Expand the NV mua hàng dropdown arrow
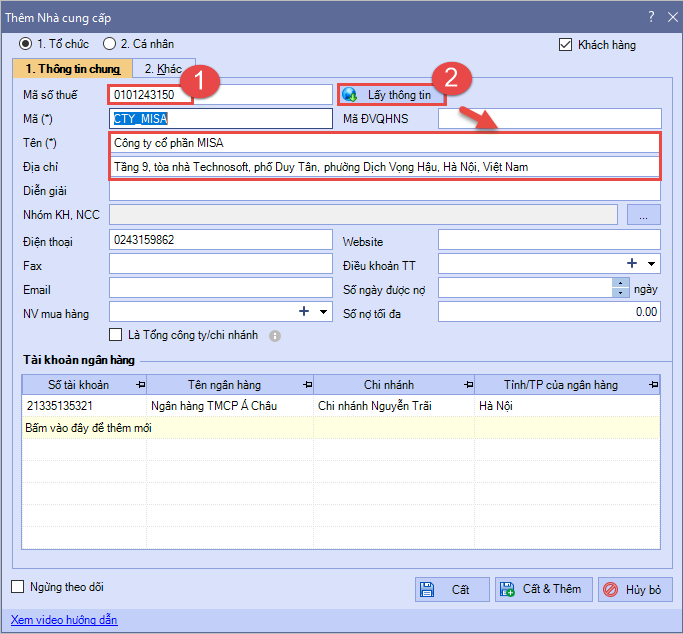 coord(323,313)
